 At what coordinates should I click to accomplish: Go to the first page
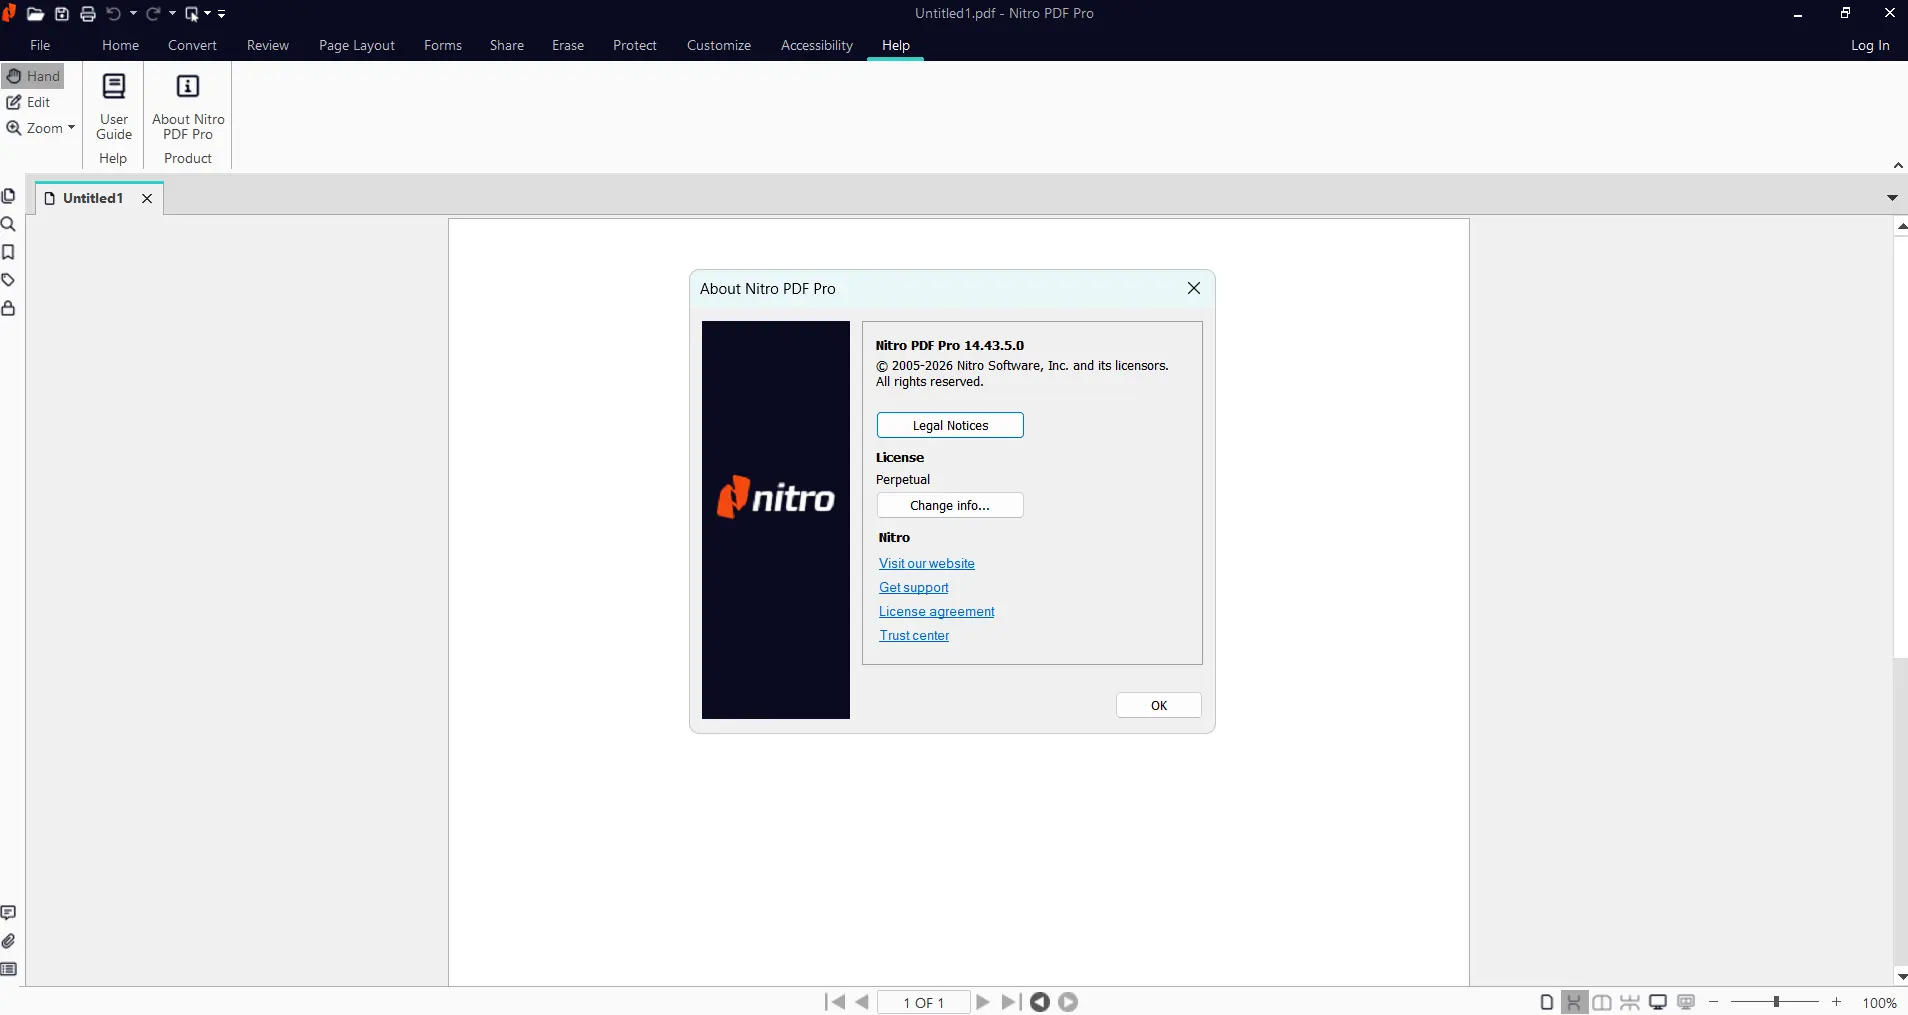[x=835, y=1002]
